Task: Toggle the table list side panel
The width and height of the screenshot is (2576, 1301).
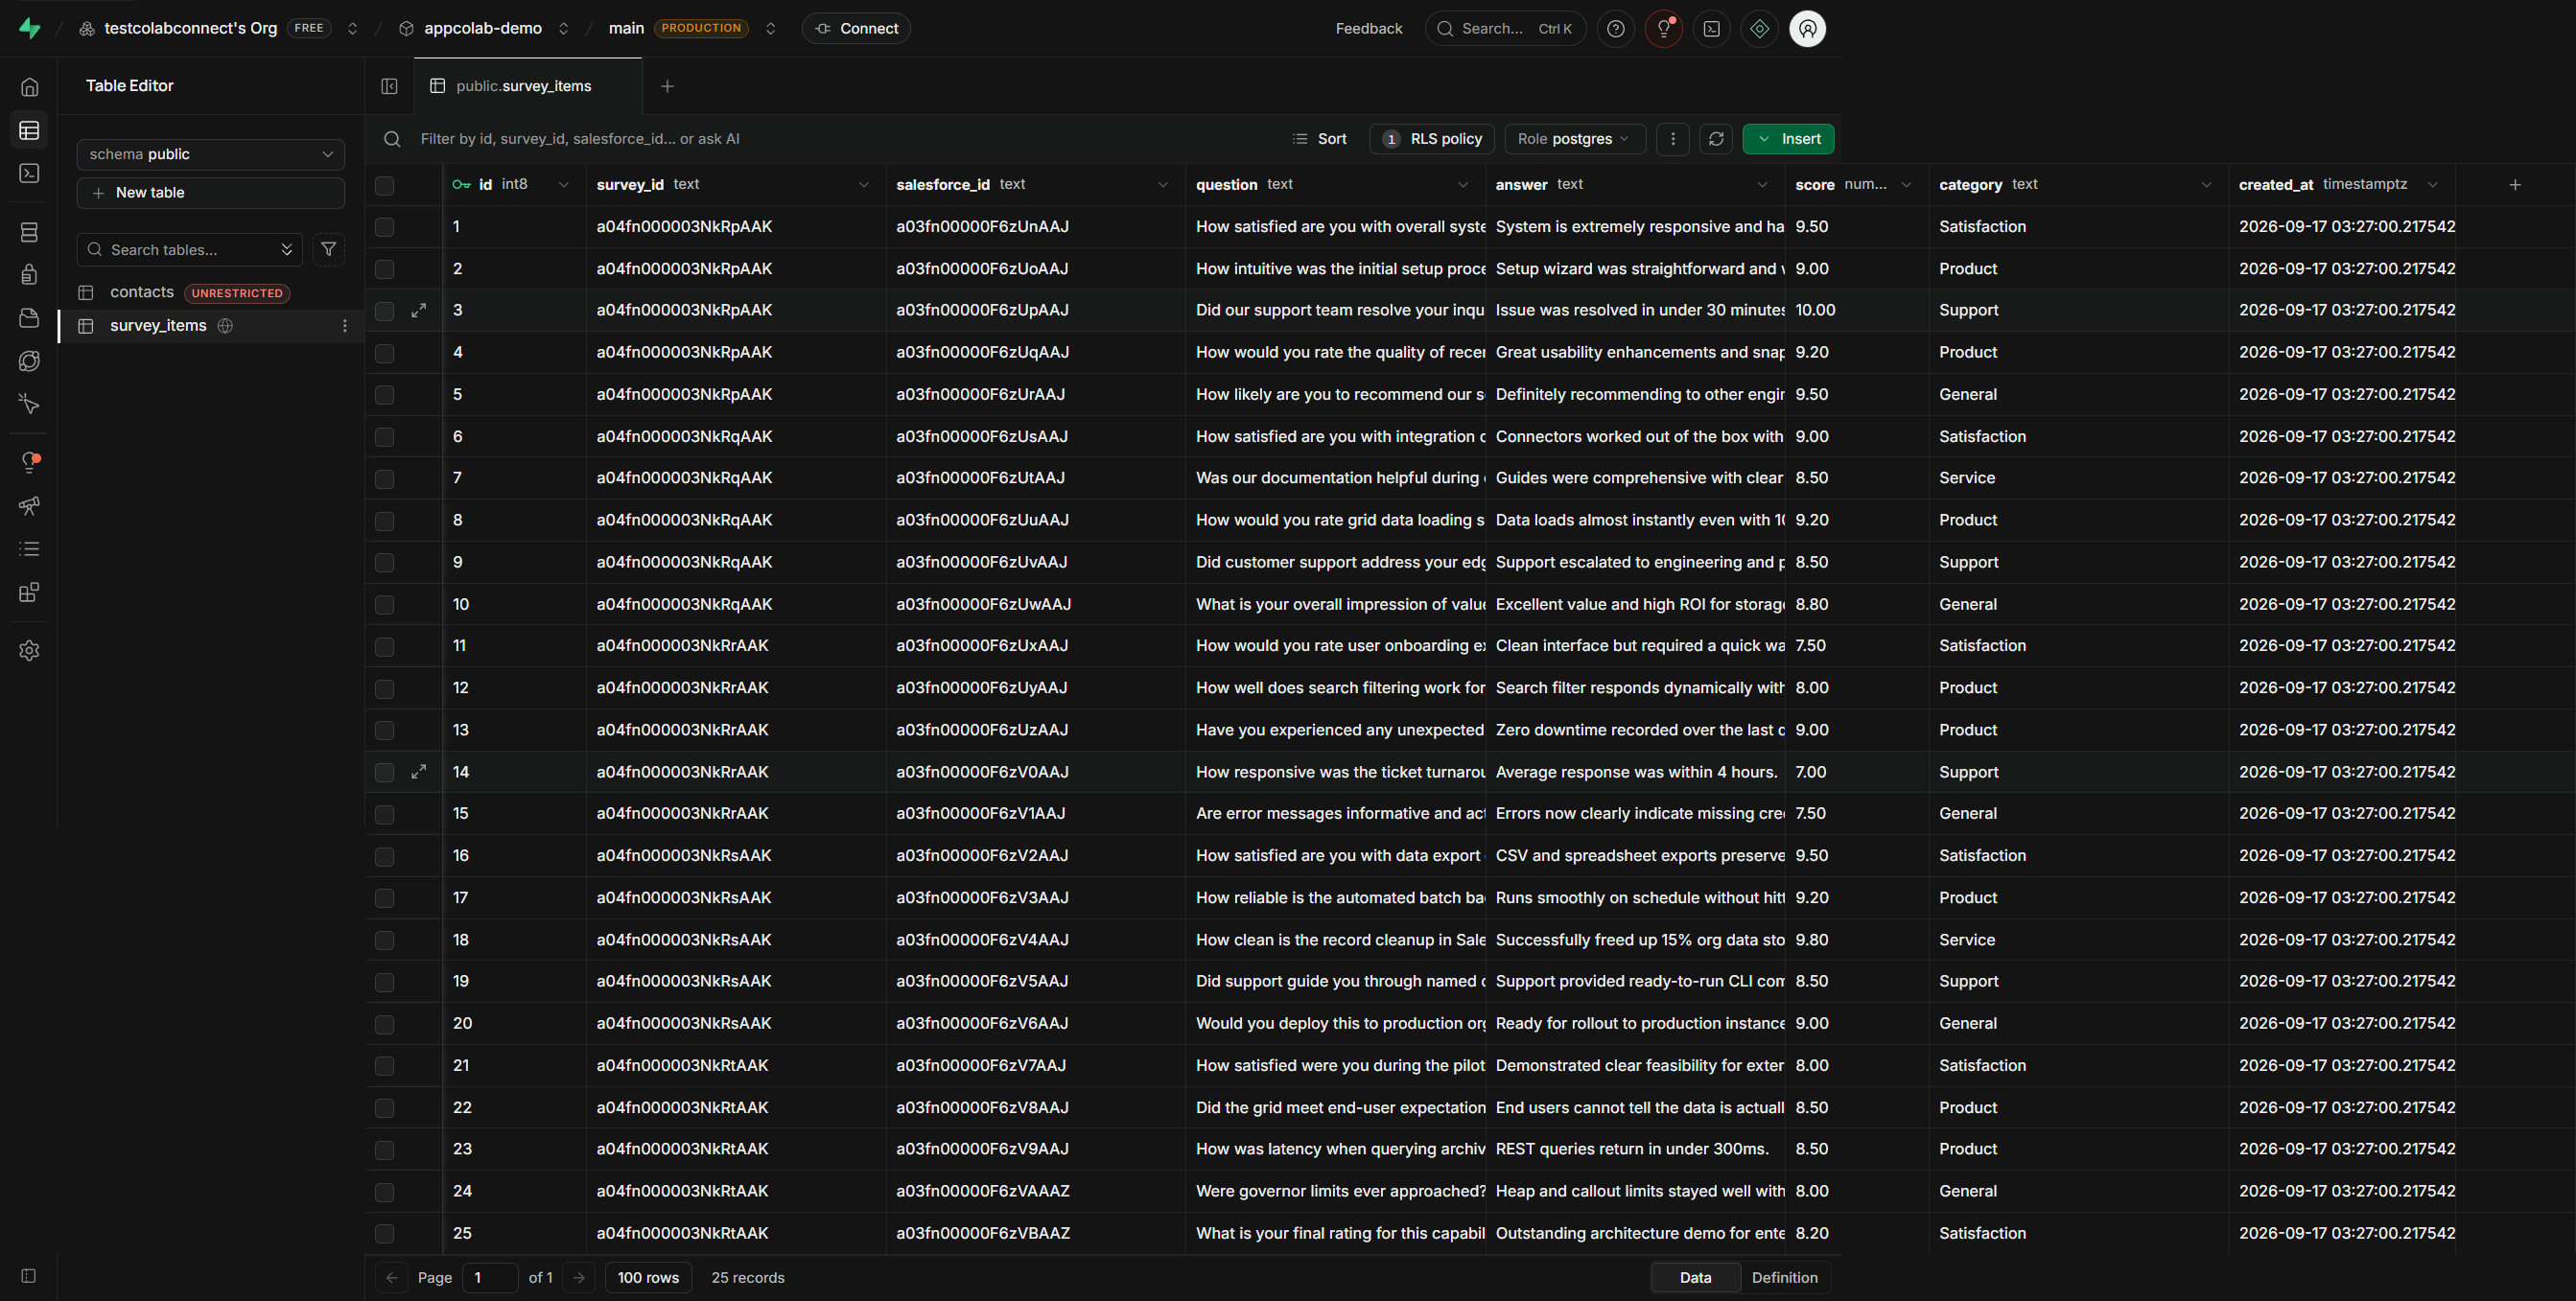Action: [x=389, y=86]
